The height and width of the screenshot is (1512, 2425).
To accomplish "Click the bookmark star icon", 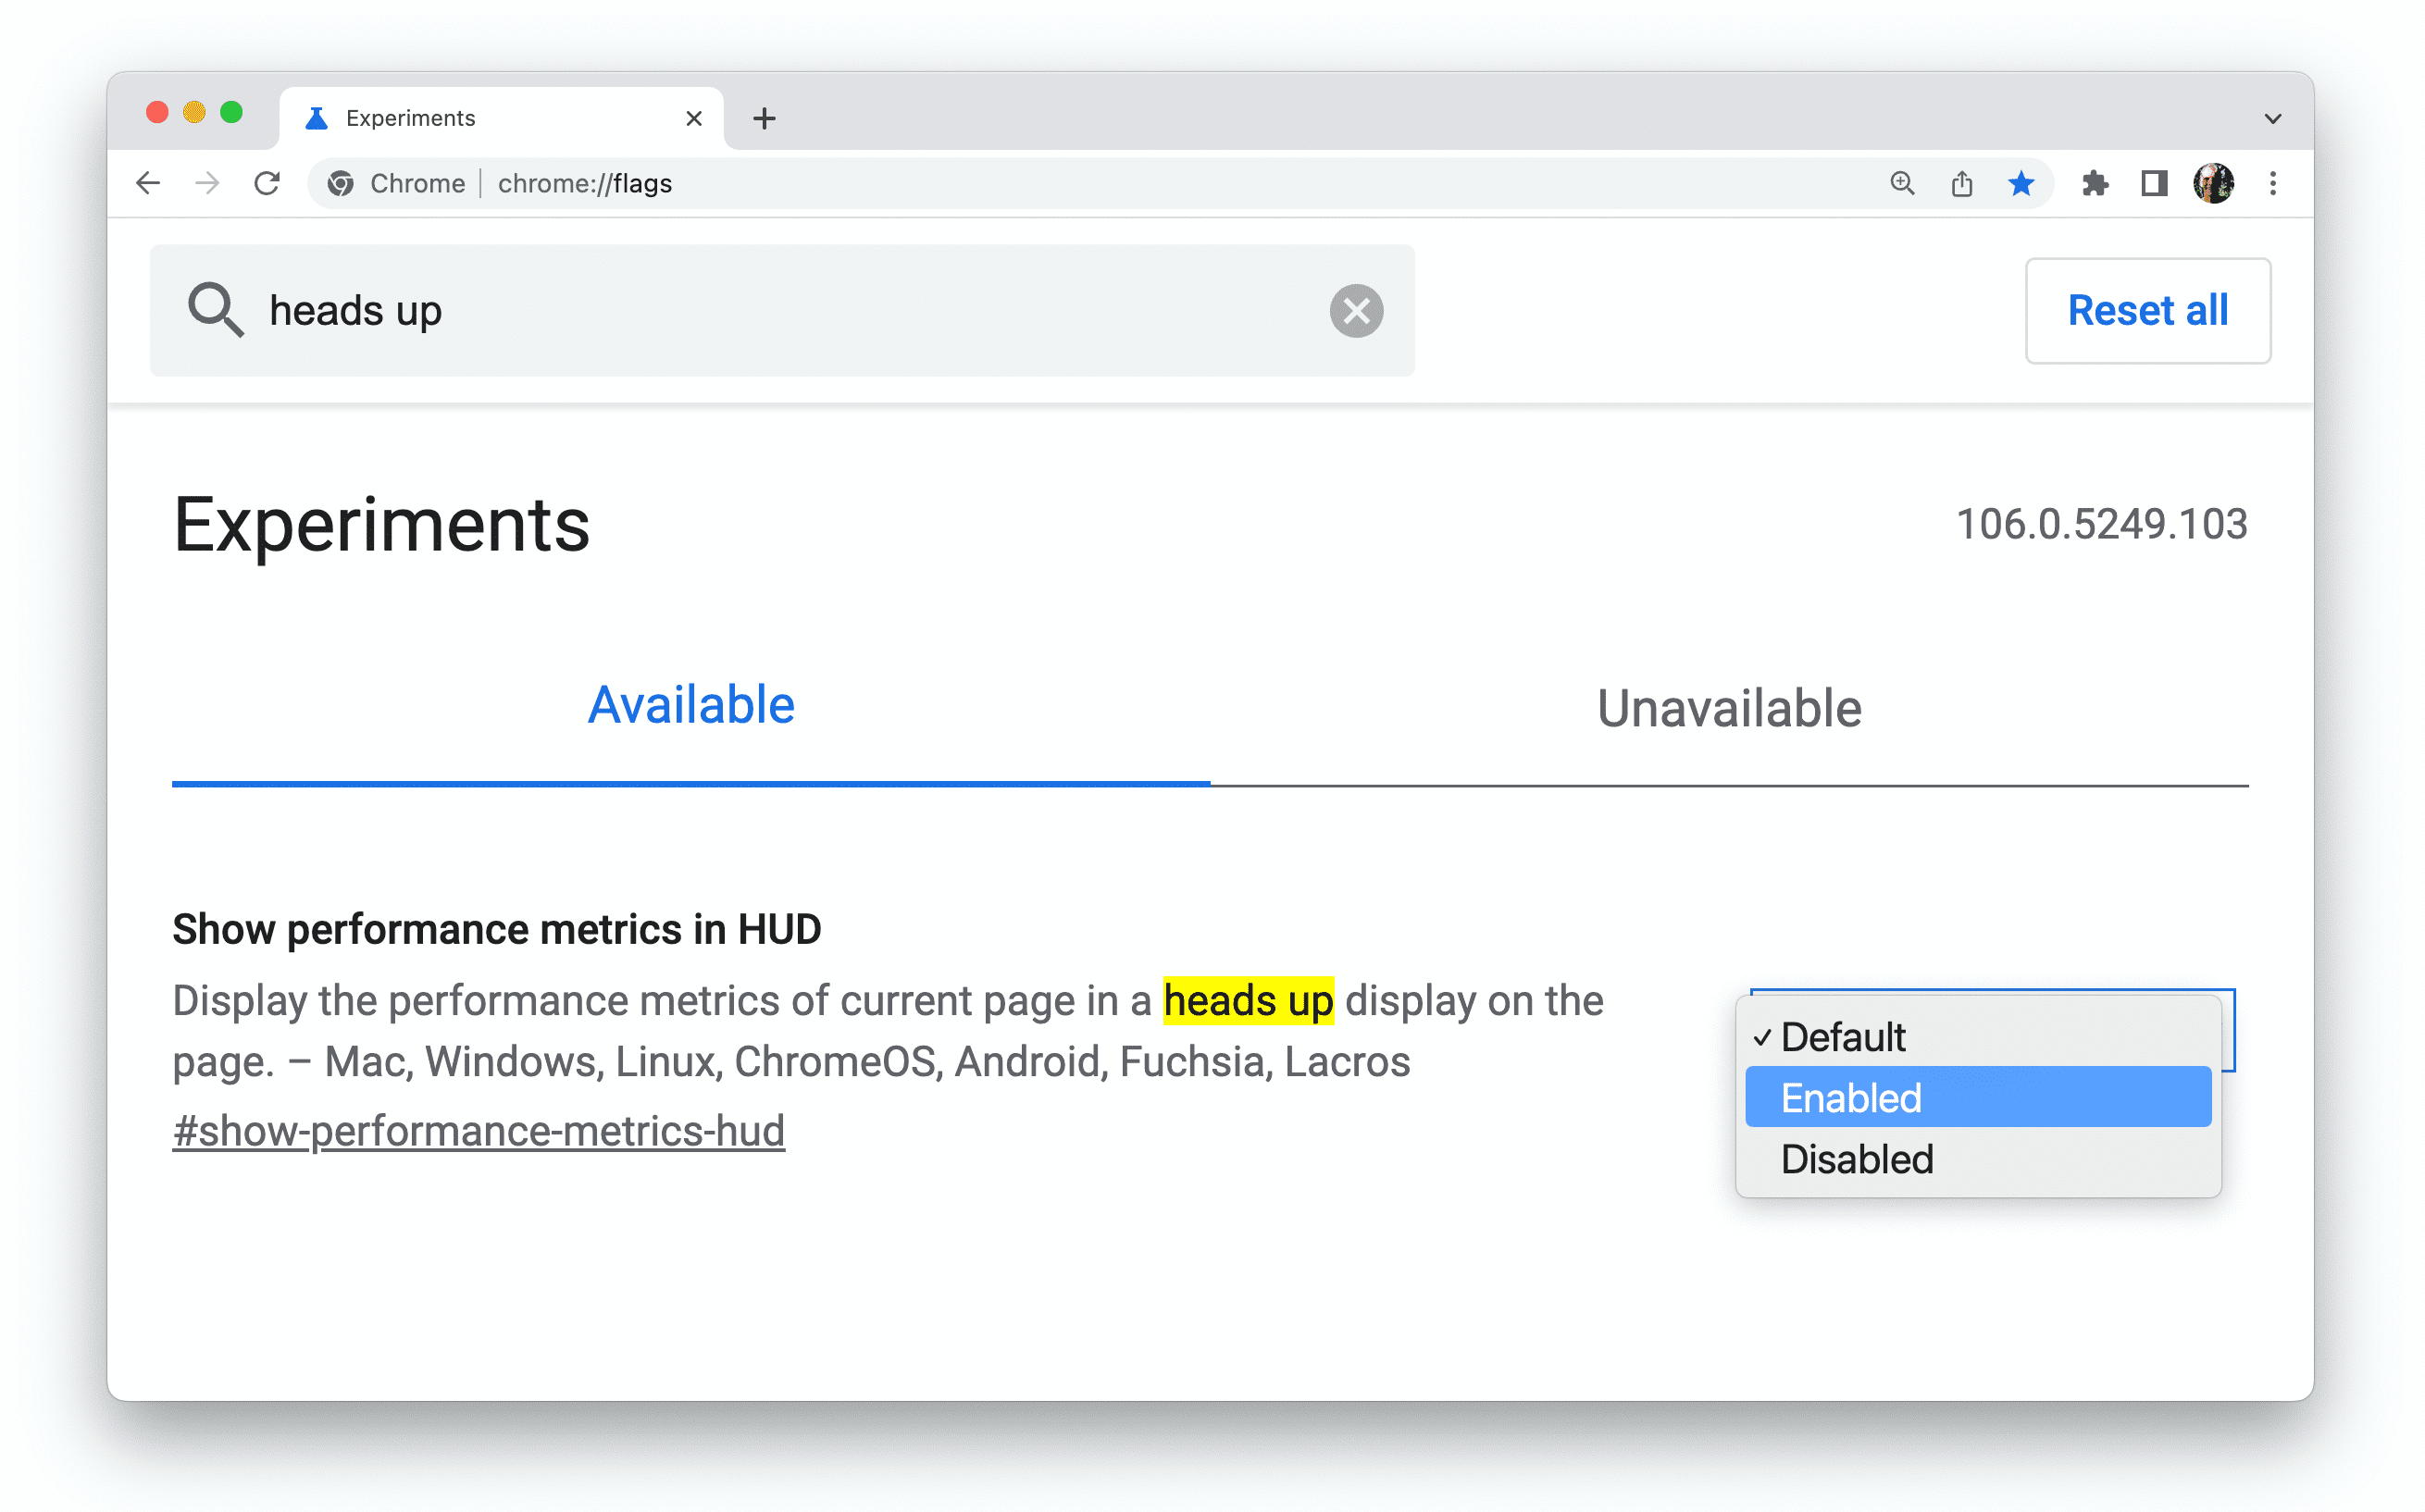I will (2018, 183).
